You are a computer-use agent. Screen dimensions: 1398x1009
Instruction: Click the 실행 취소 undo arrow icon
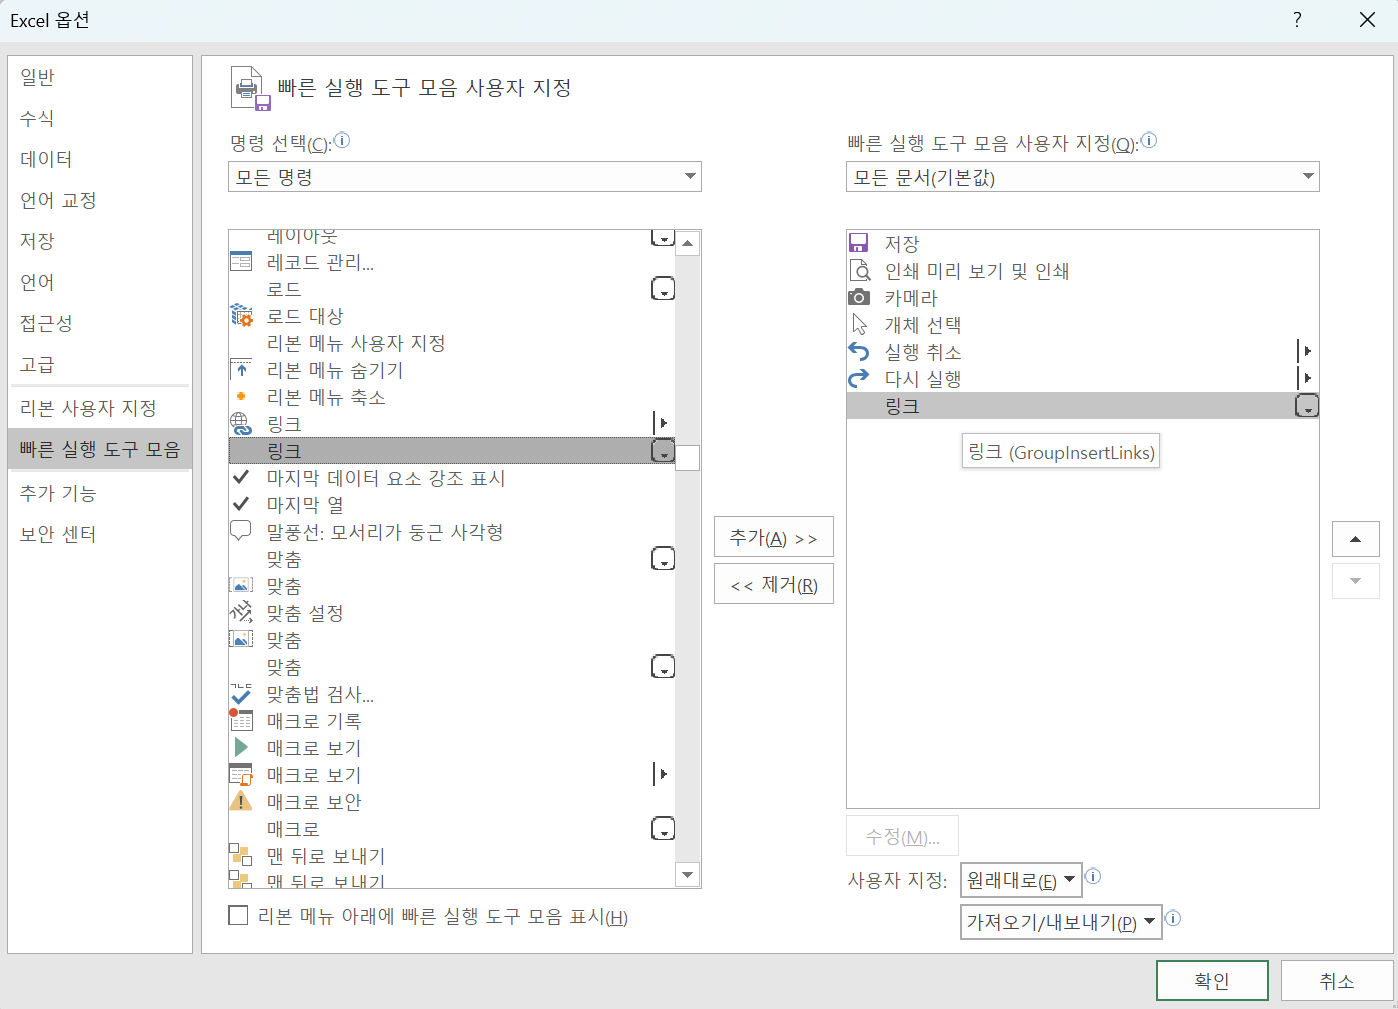click(859, 351)
